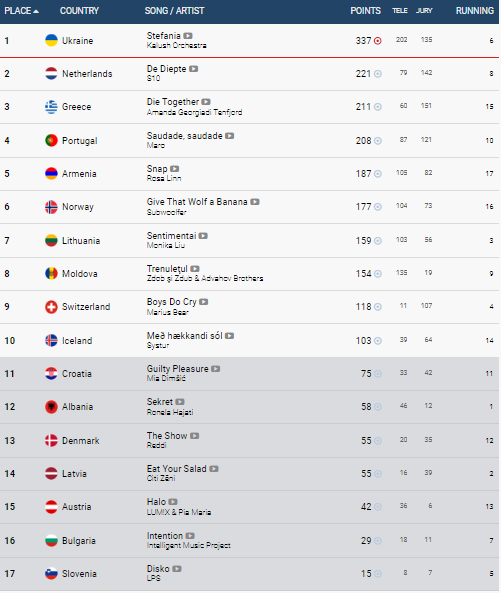Play the Eat Your Salad video
This screenshot has height=593, width=501.
coord(214,469)
